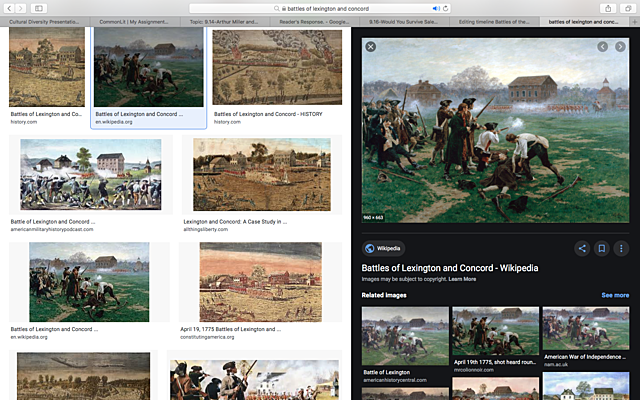
Task: Open the large previewed battle painting
Action: (495, 130)
